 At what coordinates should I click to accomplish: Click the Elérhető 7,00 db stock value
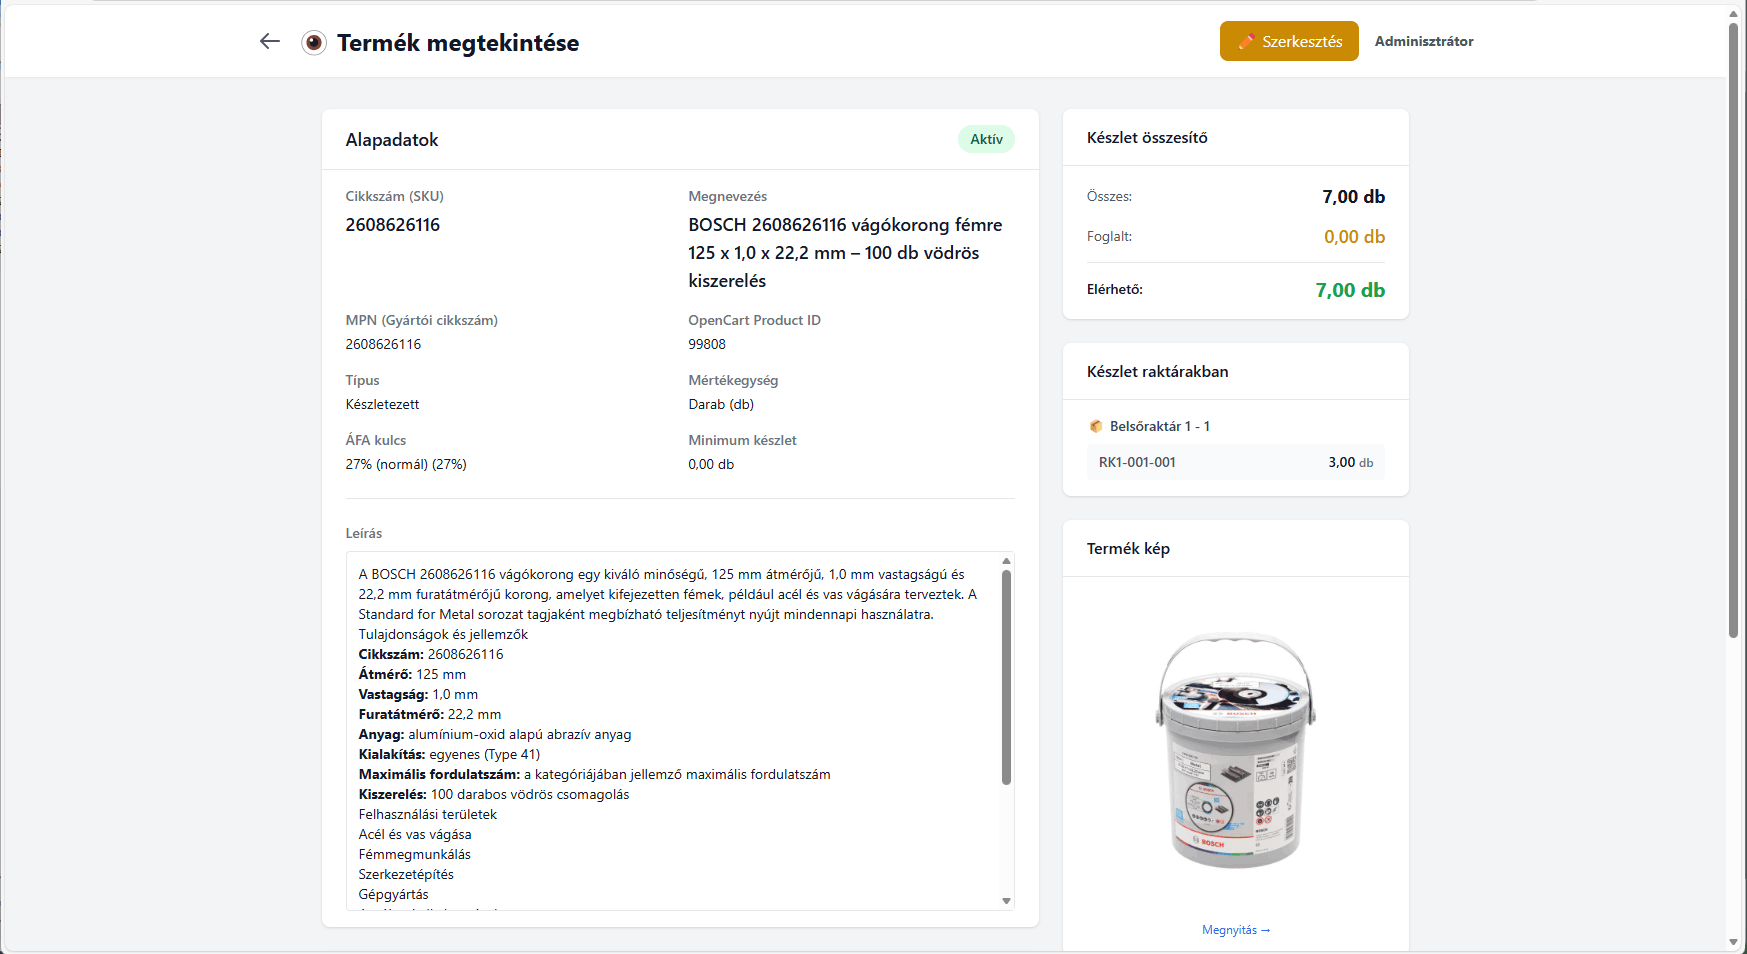coord(1350,290)
